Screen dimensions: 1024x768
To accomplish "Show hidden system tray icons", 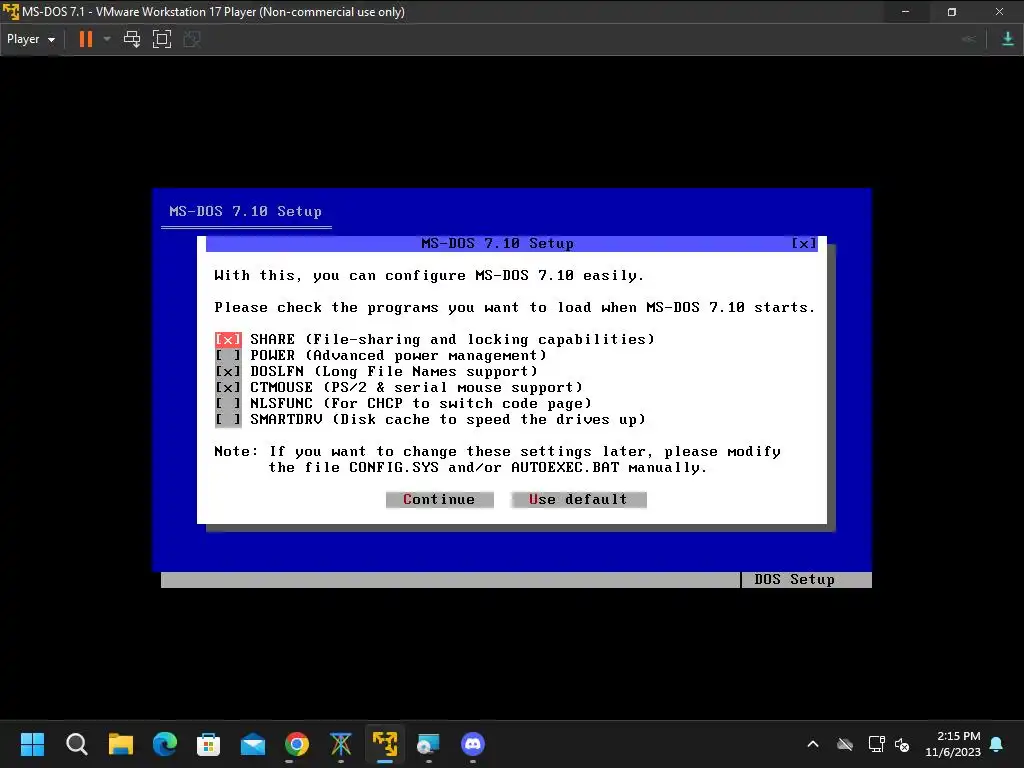I will (813, 744).
